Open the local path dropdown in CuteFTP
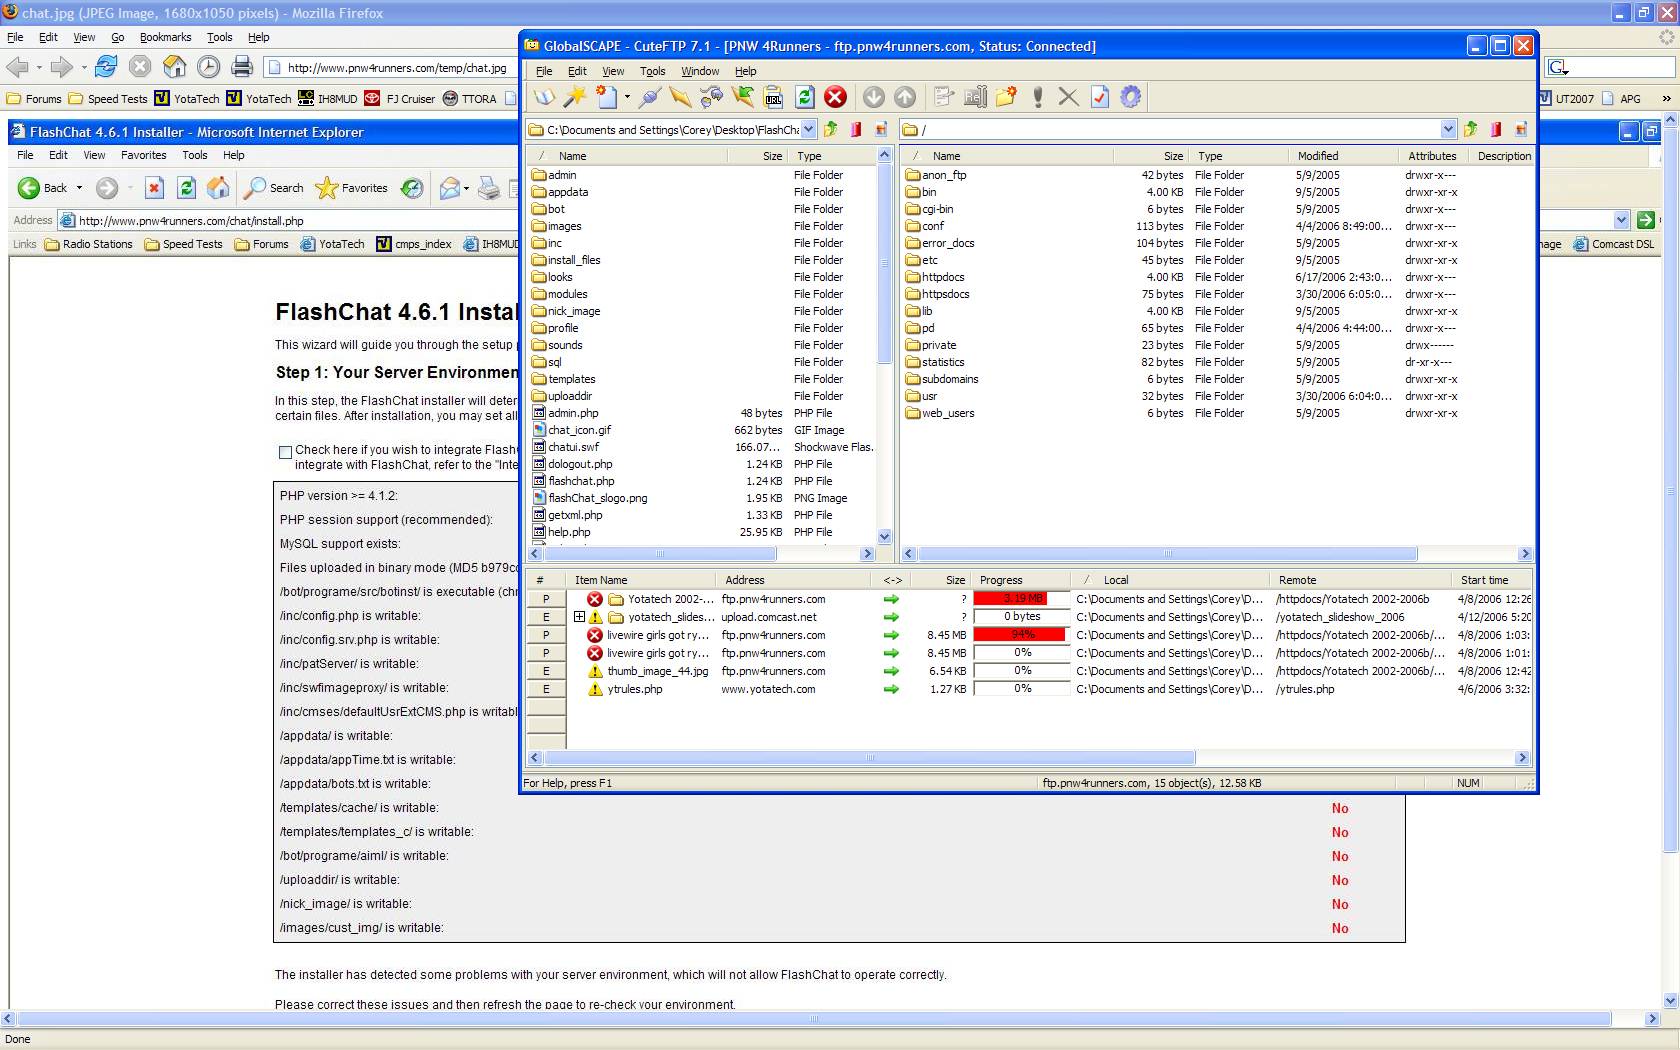Image resolution: width=1680 pixels, height=1050 pixels. click(808, 129)
